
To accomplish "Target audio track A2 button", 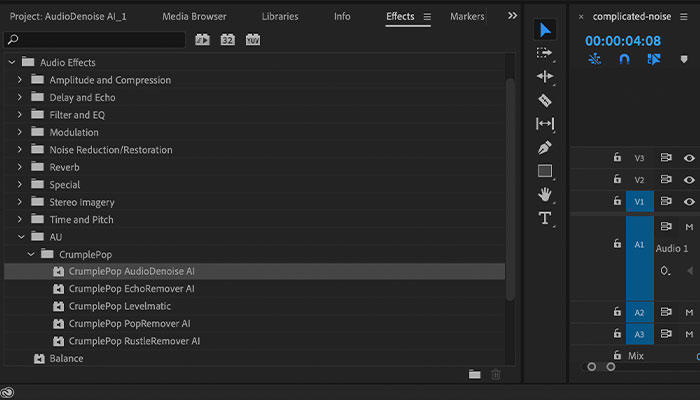I will tap(640, 312).
